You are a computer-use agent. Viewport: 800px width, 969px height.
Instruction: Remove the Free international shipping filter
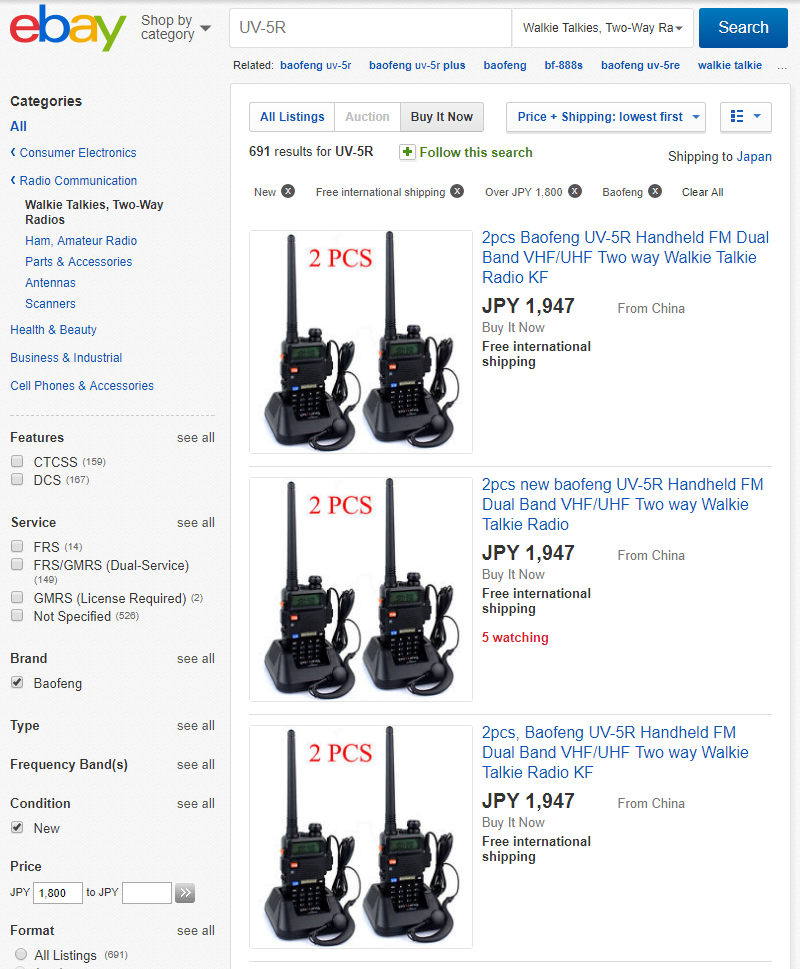click(x=457, y=192)
